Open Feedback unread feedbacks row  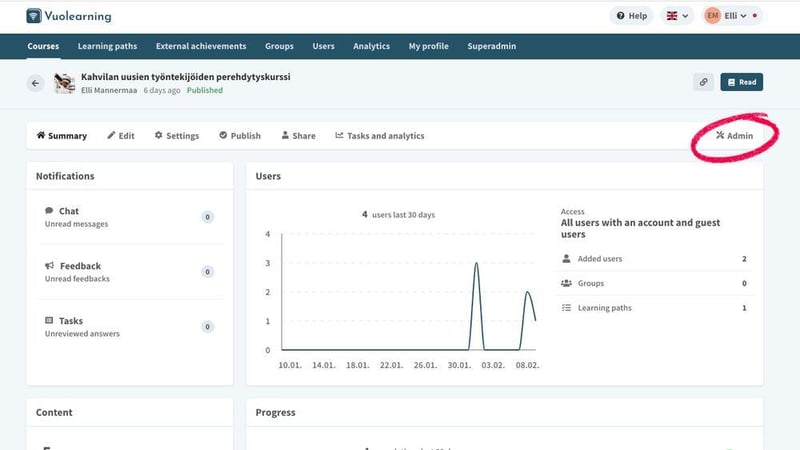click(130, 272)
